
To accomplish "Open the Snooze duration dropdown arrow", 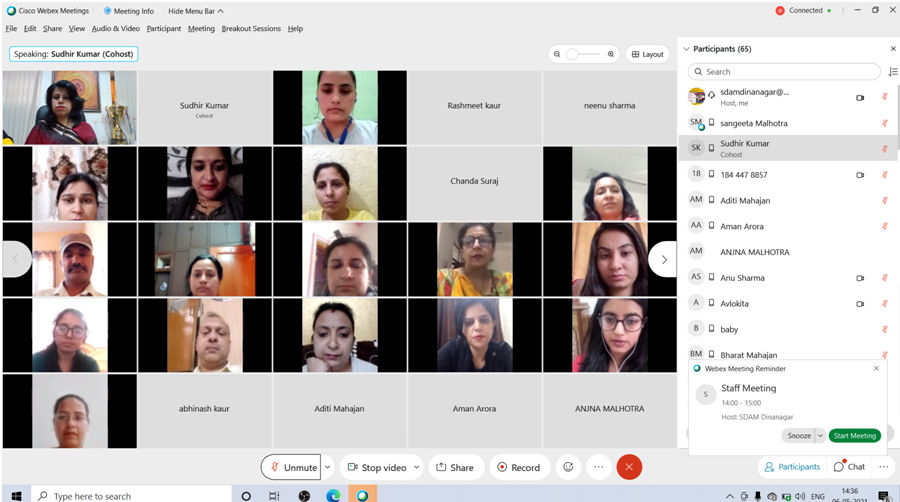I will [x=821, y=436].
